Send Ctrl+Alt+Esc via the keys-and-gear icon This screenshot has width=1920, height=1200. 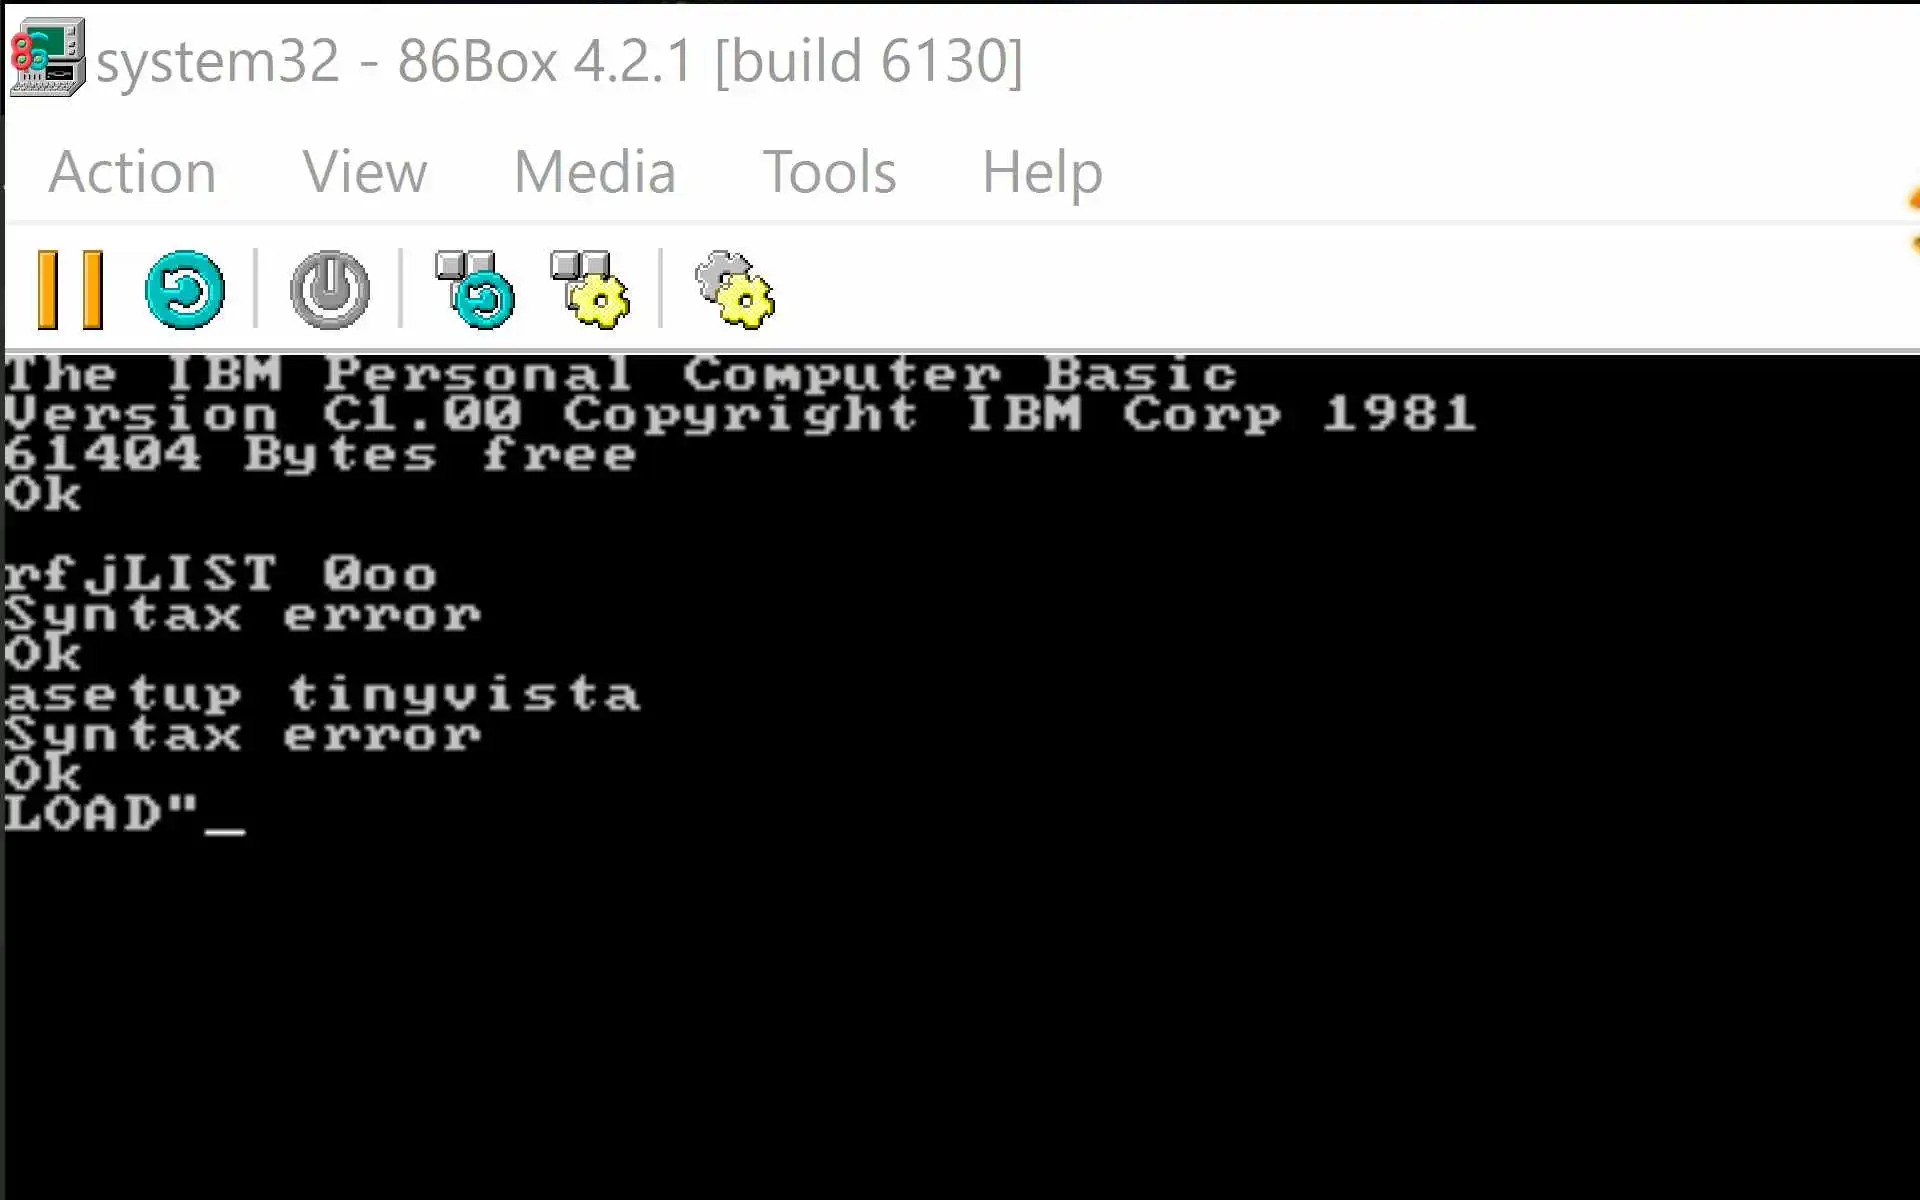(x=591, y=290)
